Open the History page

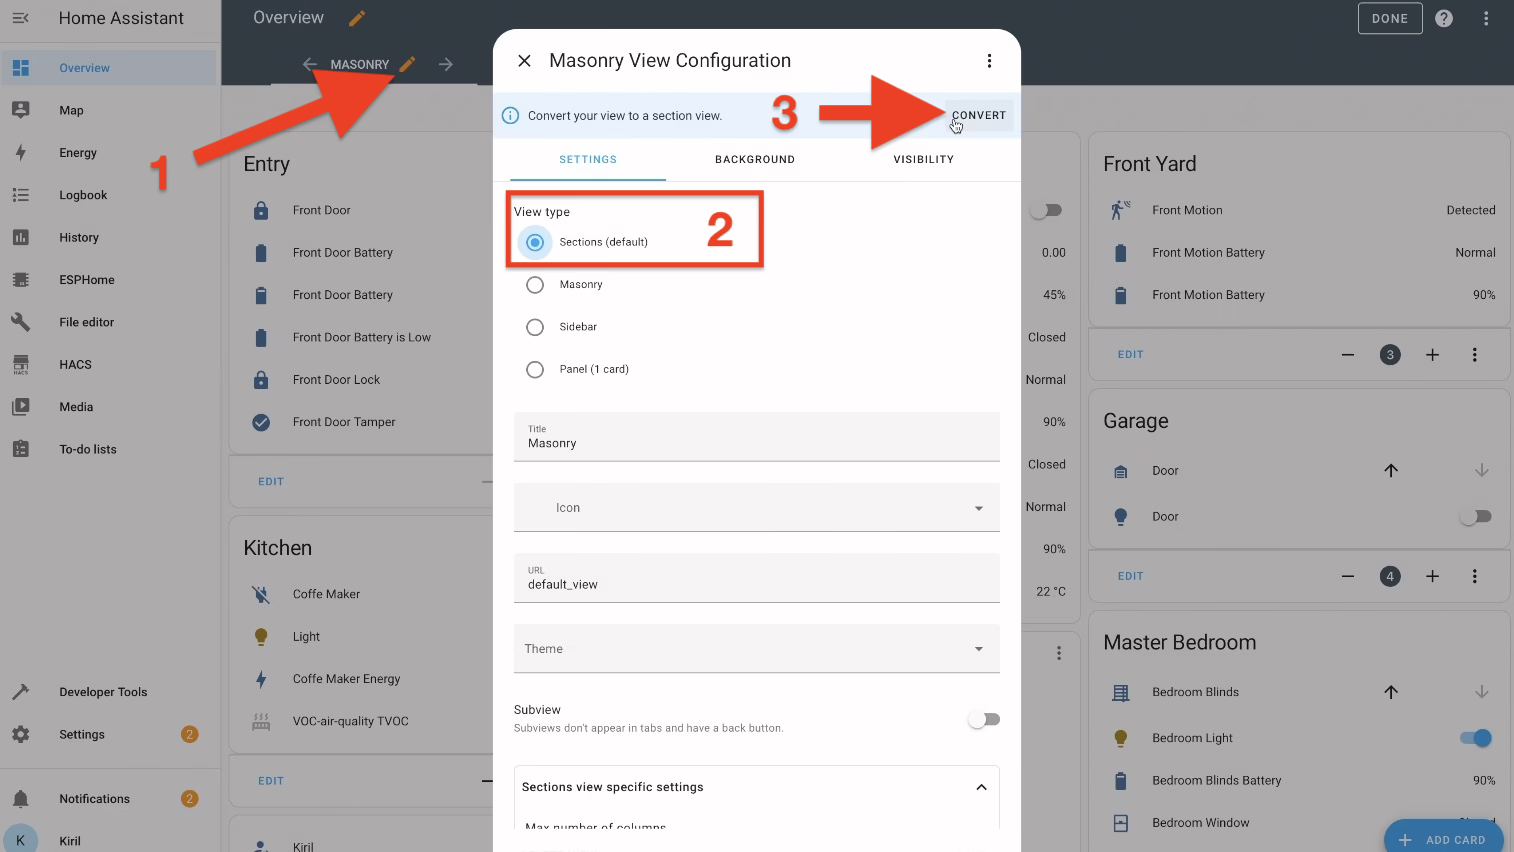(109, 237)
